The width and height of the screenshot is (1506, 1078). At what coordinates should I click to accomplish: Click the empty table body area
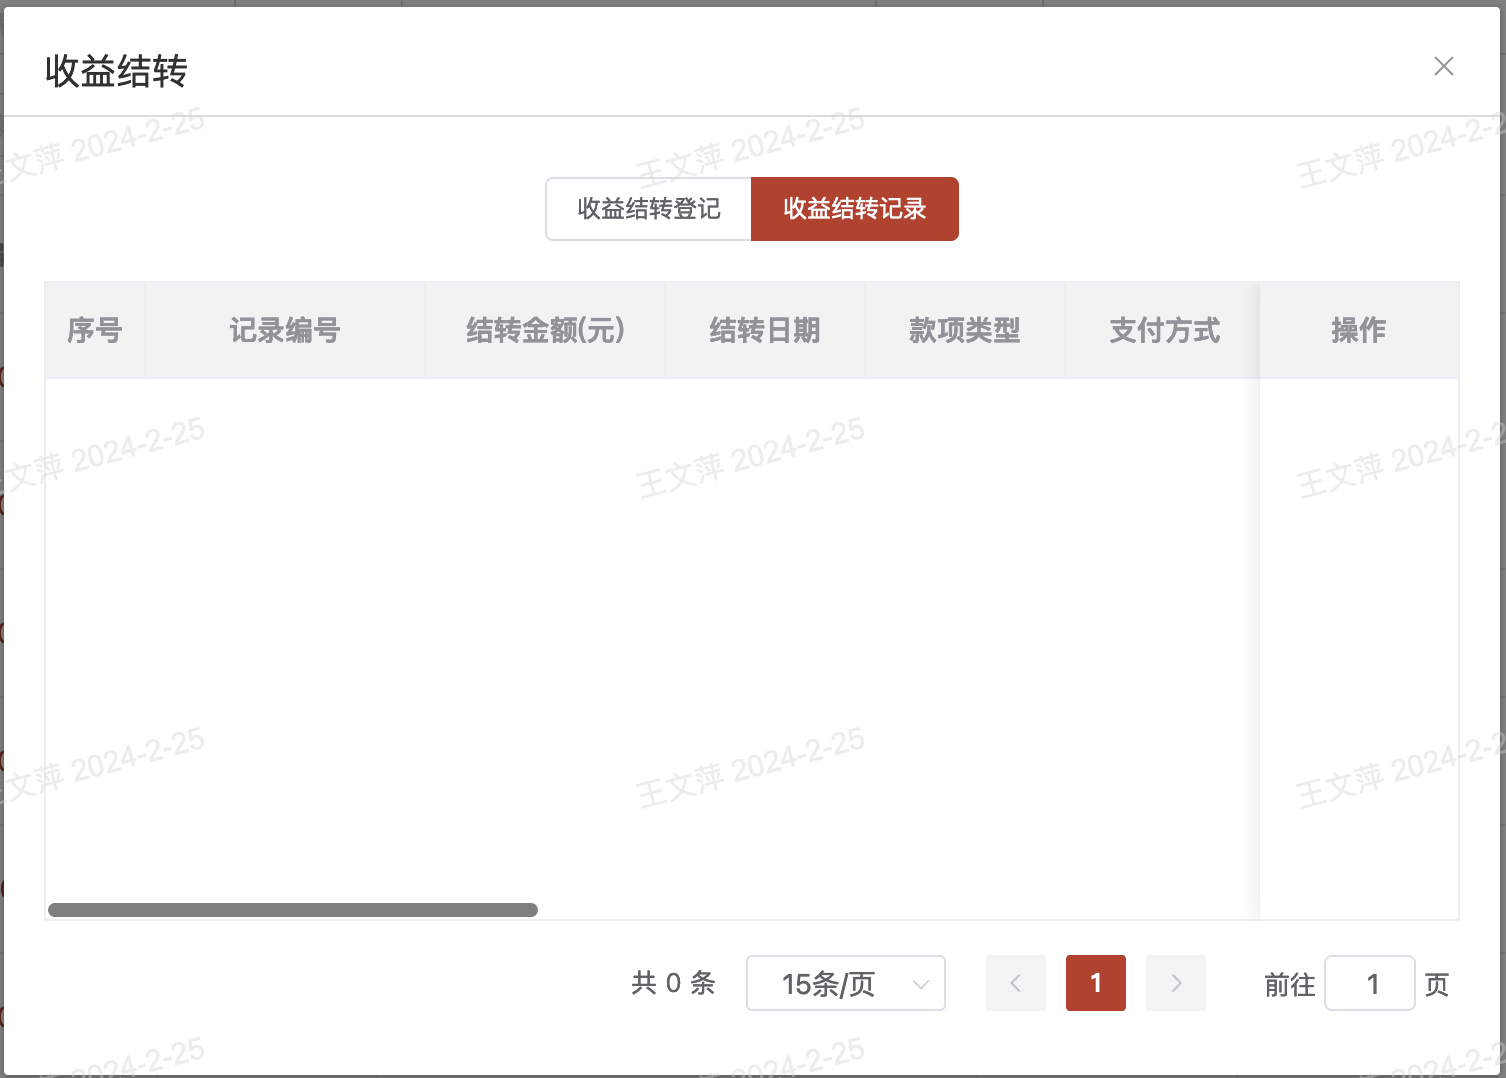click(650, 640)
